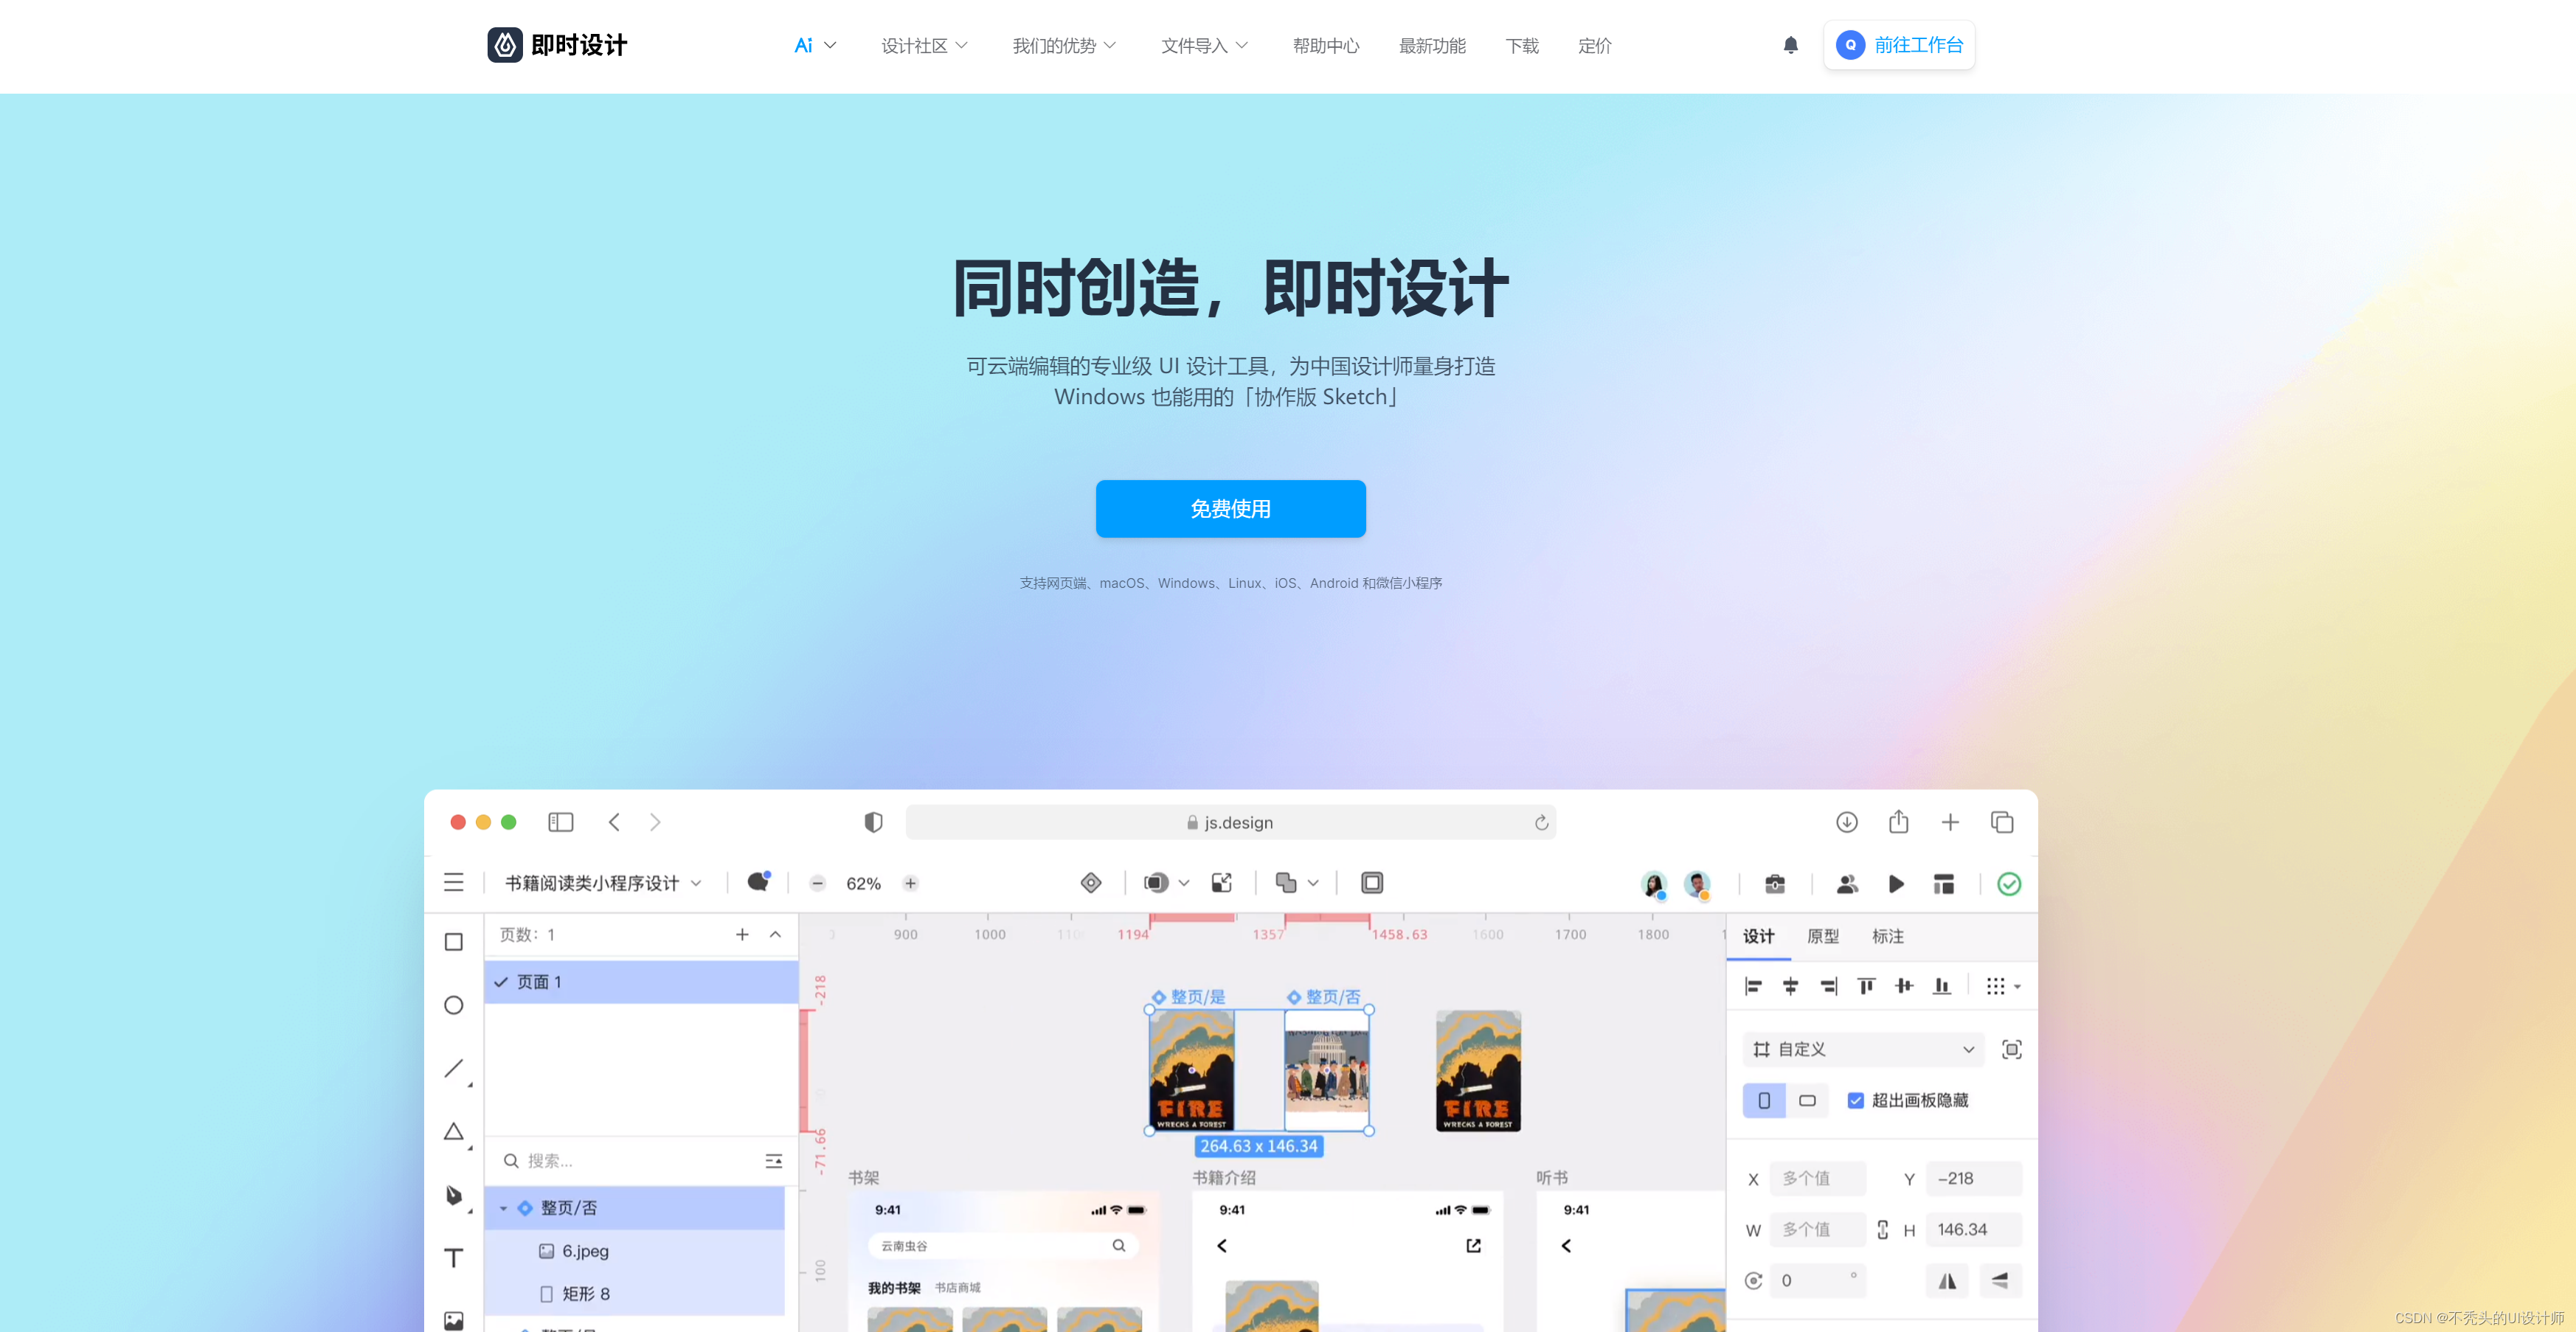Select the Pen tool in left toolbar
The width and height of the screenshot is (2576, 1332).
(x=454, y=1195)
